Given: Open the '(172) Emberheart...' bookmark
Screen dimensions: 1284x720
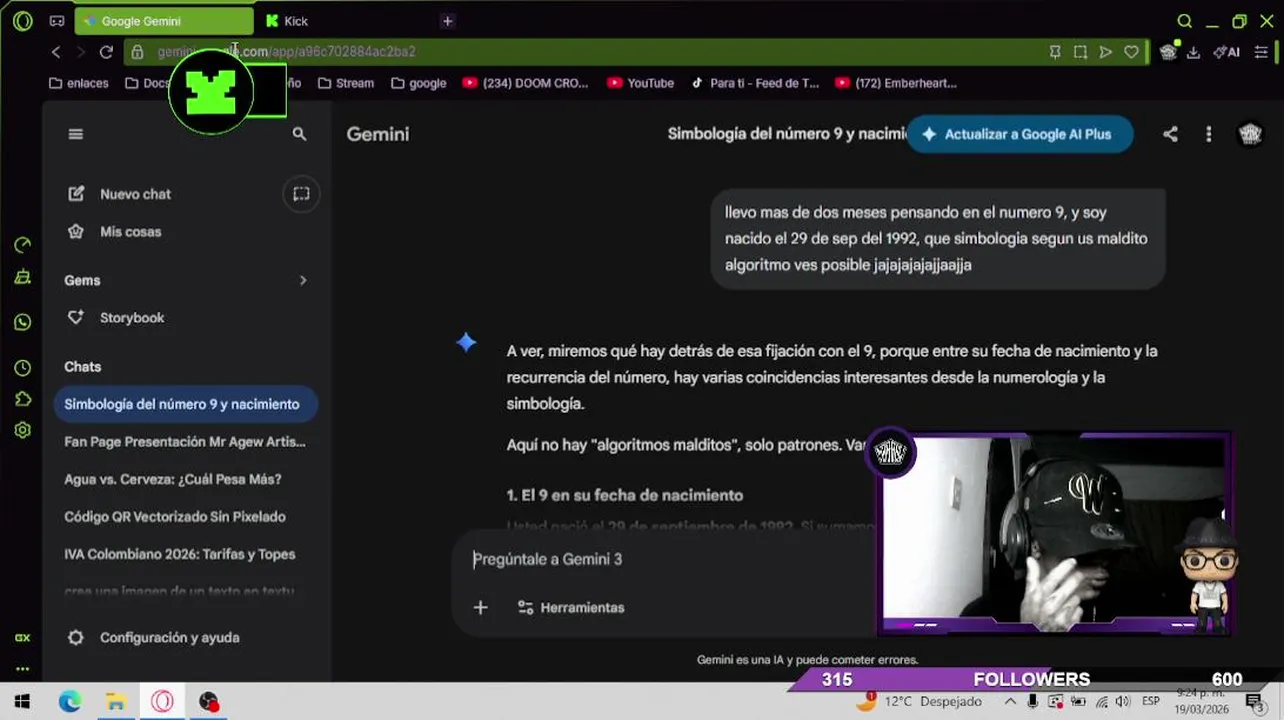Looking at the screenshot, I should [x=896, y=83].
